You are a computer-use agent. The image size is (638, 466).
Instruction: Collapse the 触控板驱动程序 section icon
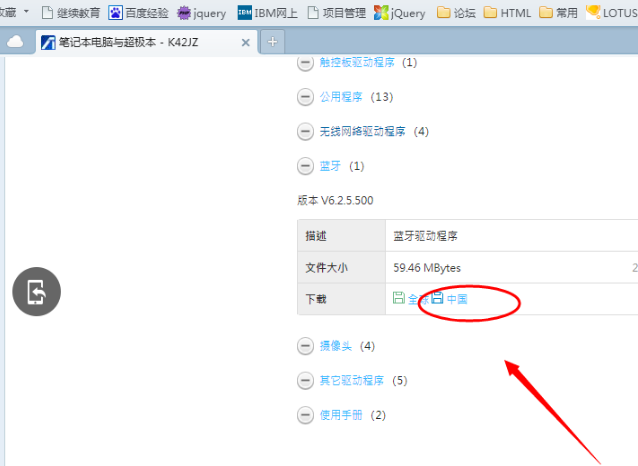(305, 63)
